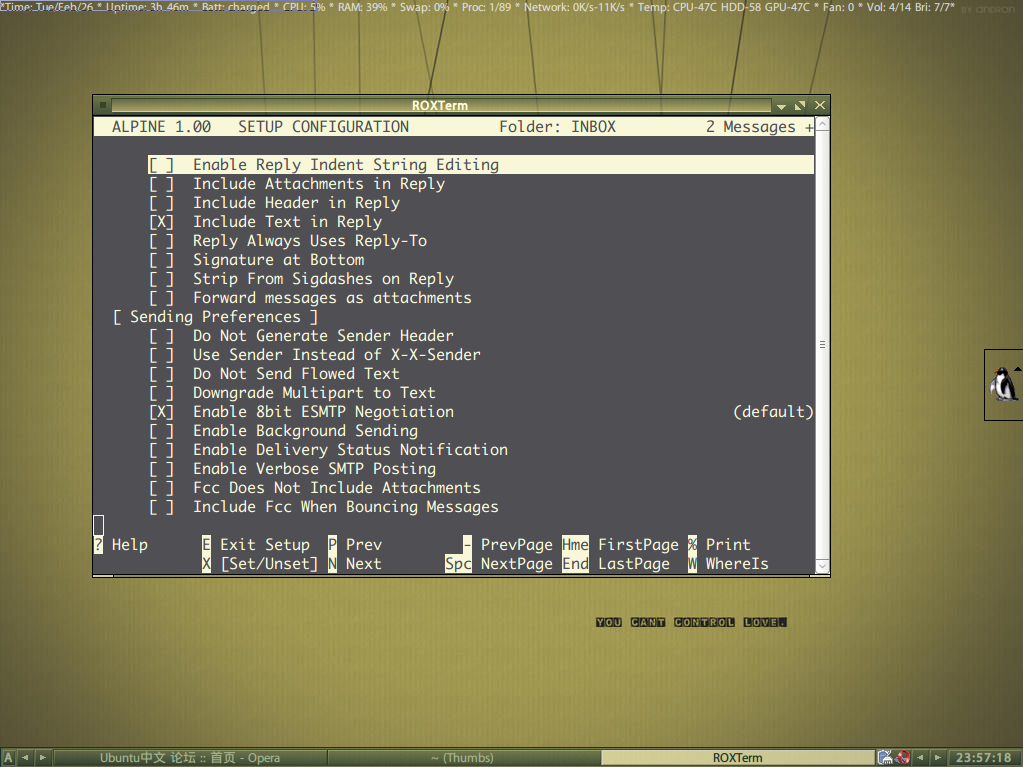Click the "SETUP CONFIGURATION" title text
Screen dimensions: 1023x767
[x=324, y=127]
